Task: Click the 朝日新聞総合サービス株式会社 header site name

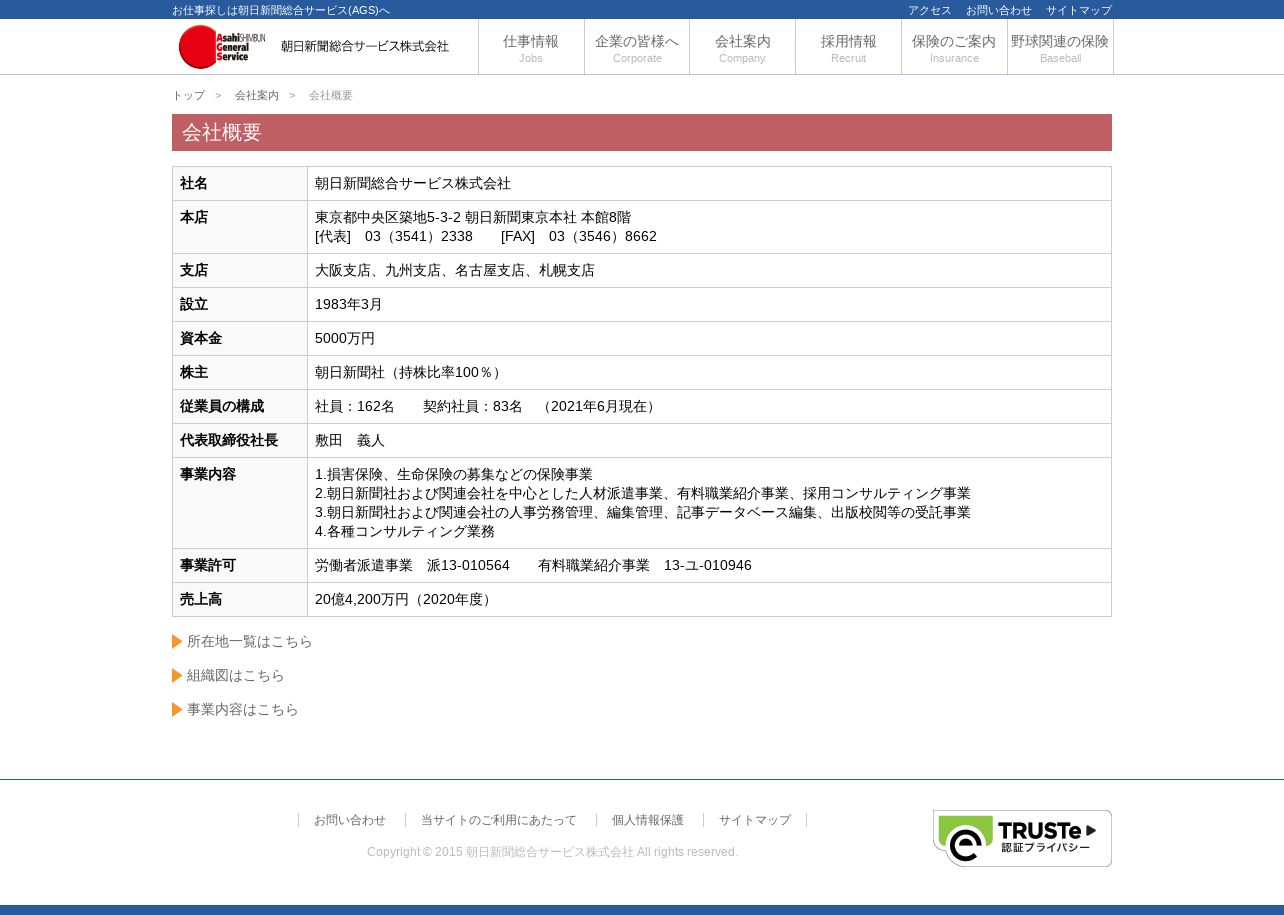Action: pyautogui.click(x=365, y=46)
